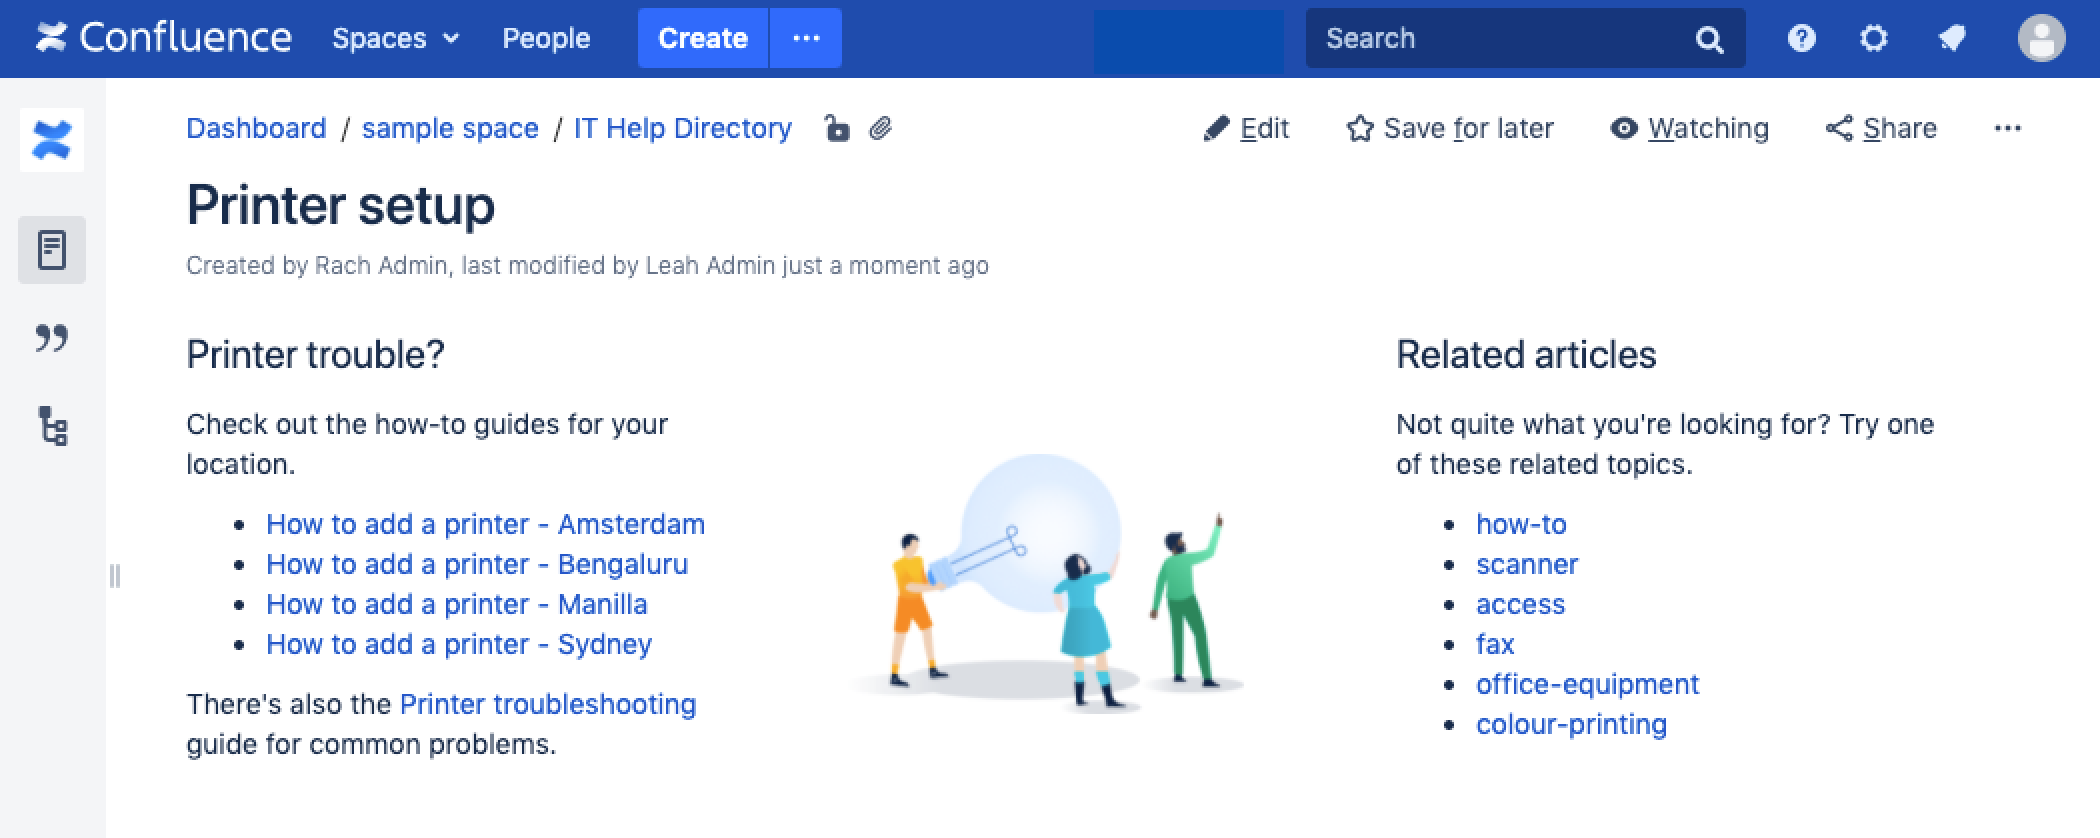Open page tree icon in sidebar

52,425
